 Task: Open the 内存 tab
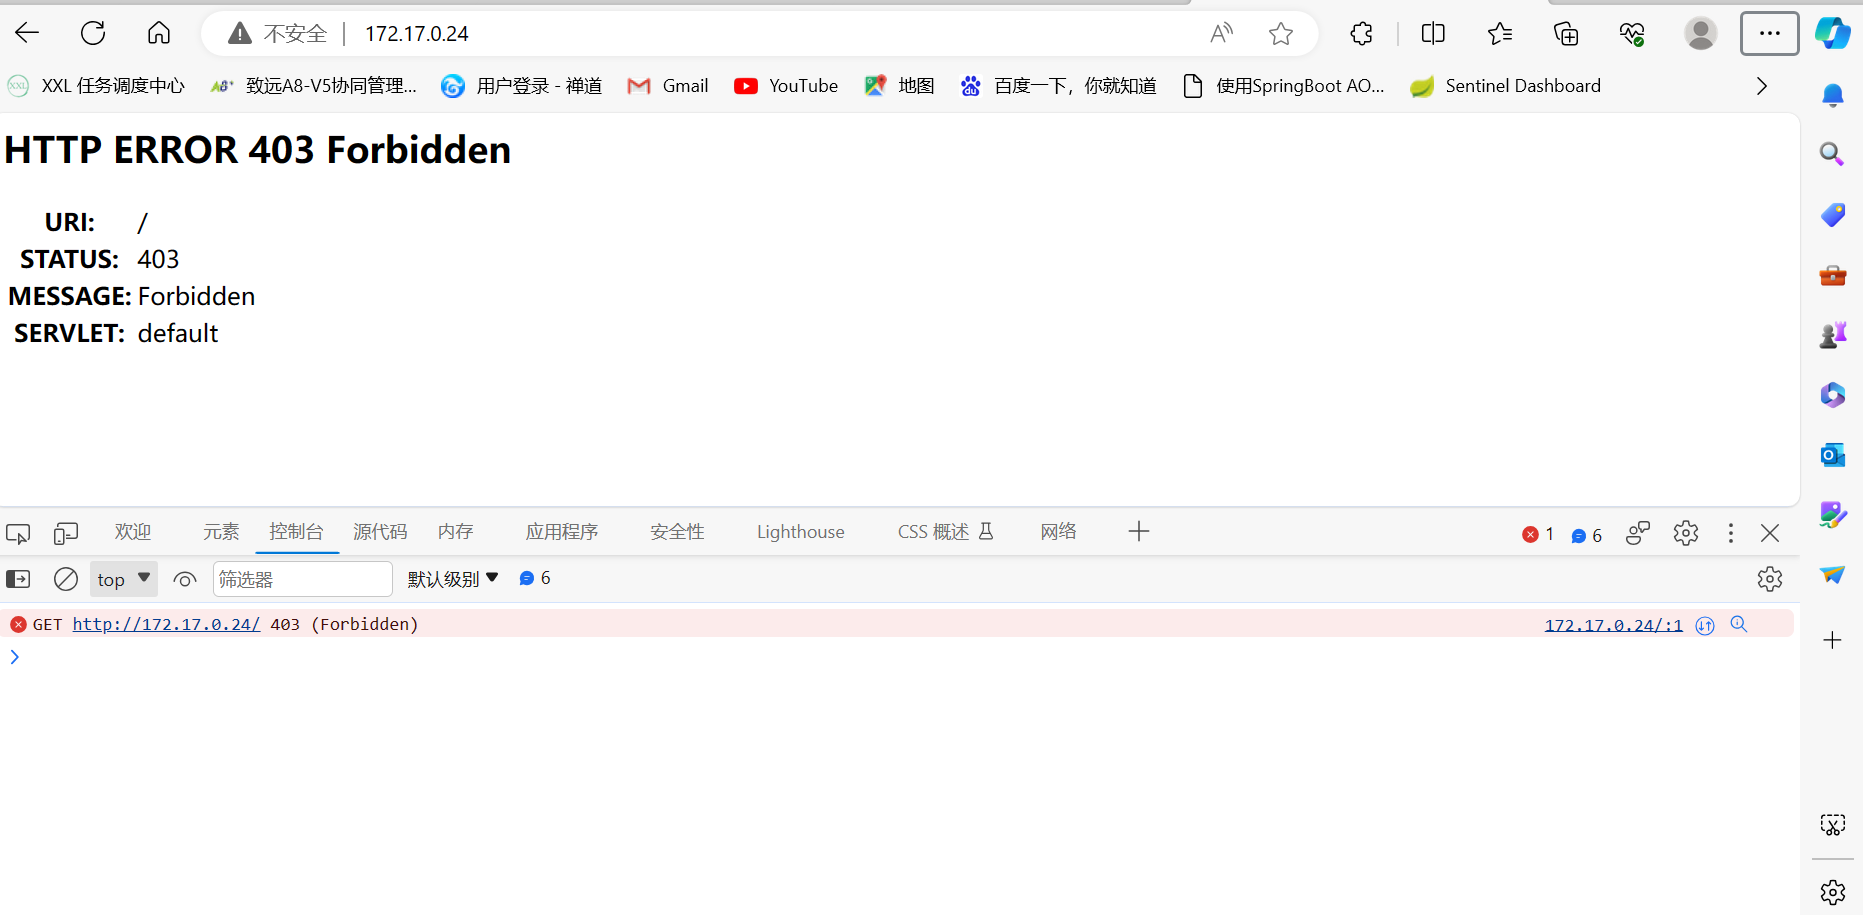pos(455,532)
